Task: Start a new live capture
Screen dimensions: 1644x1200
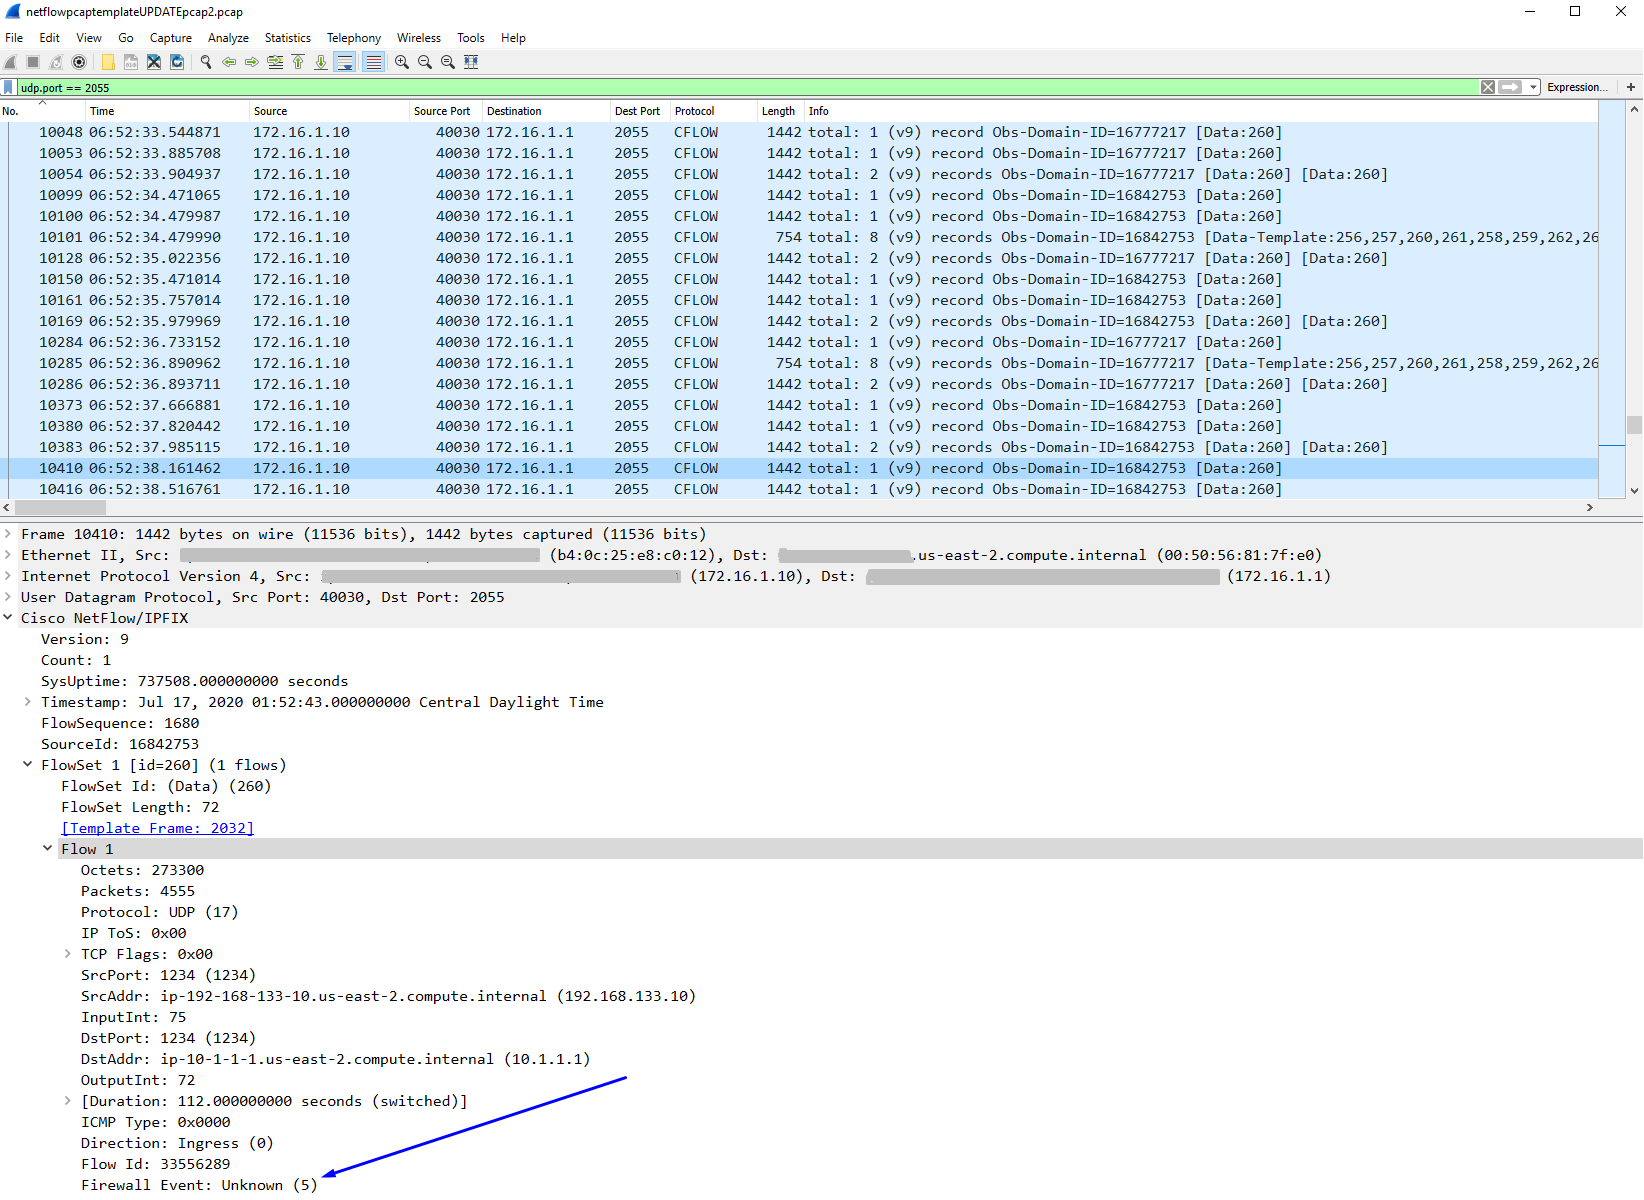Action: pos(10,62)
